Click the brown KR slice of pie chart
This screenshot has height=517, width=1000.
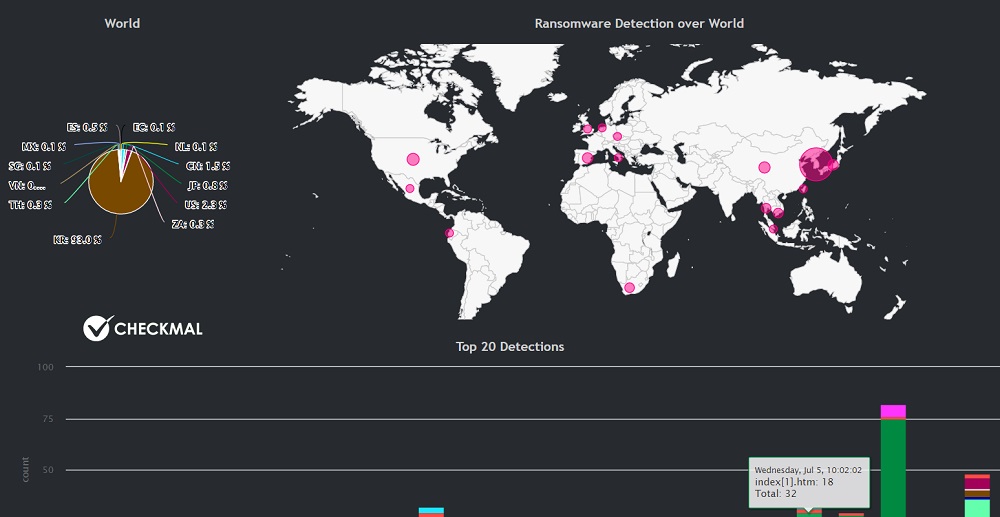click(120, 185)
